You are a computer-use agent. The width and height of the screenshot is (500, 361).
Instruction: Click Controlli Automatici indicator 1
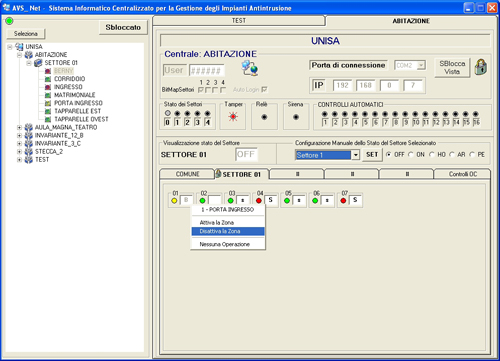[x=324, y=114]
